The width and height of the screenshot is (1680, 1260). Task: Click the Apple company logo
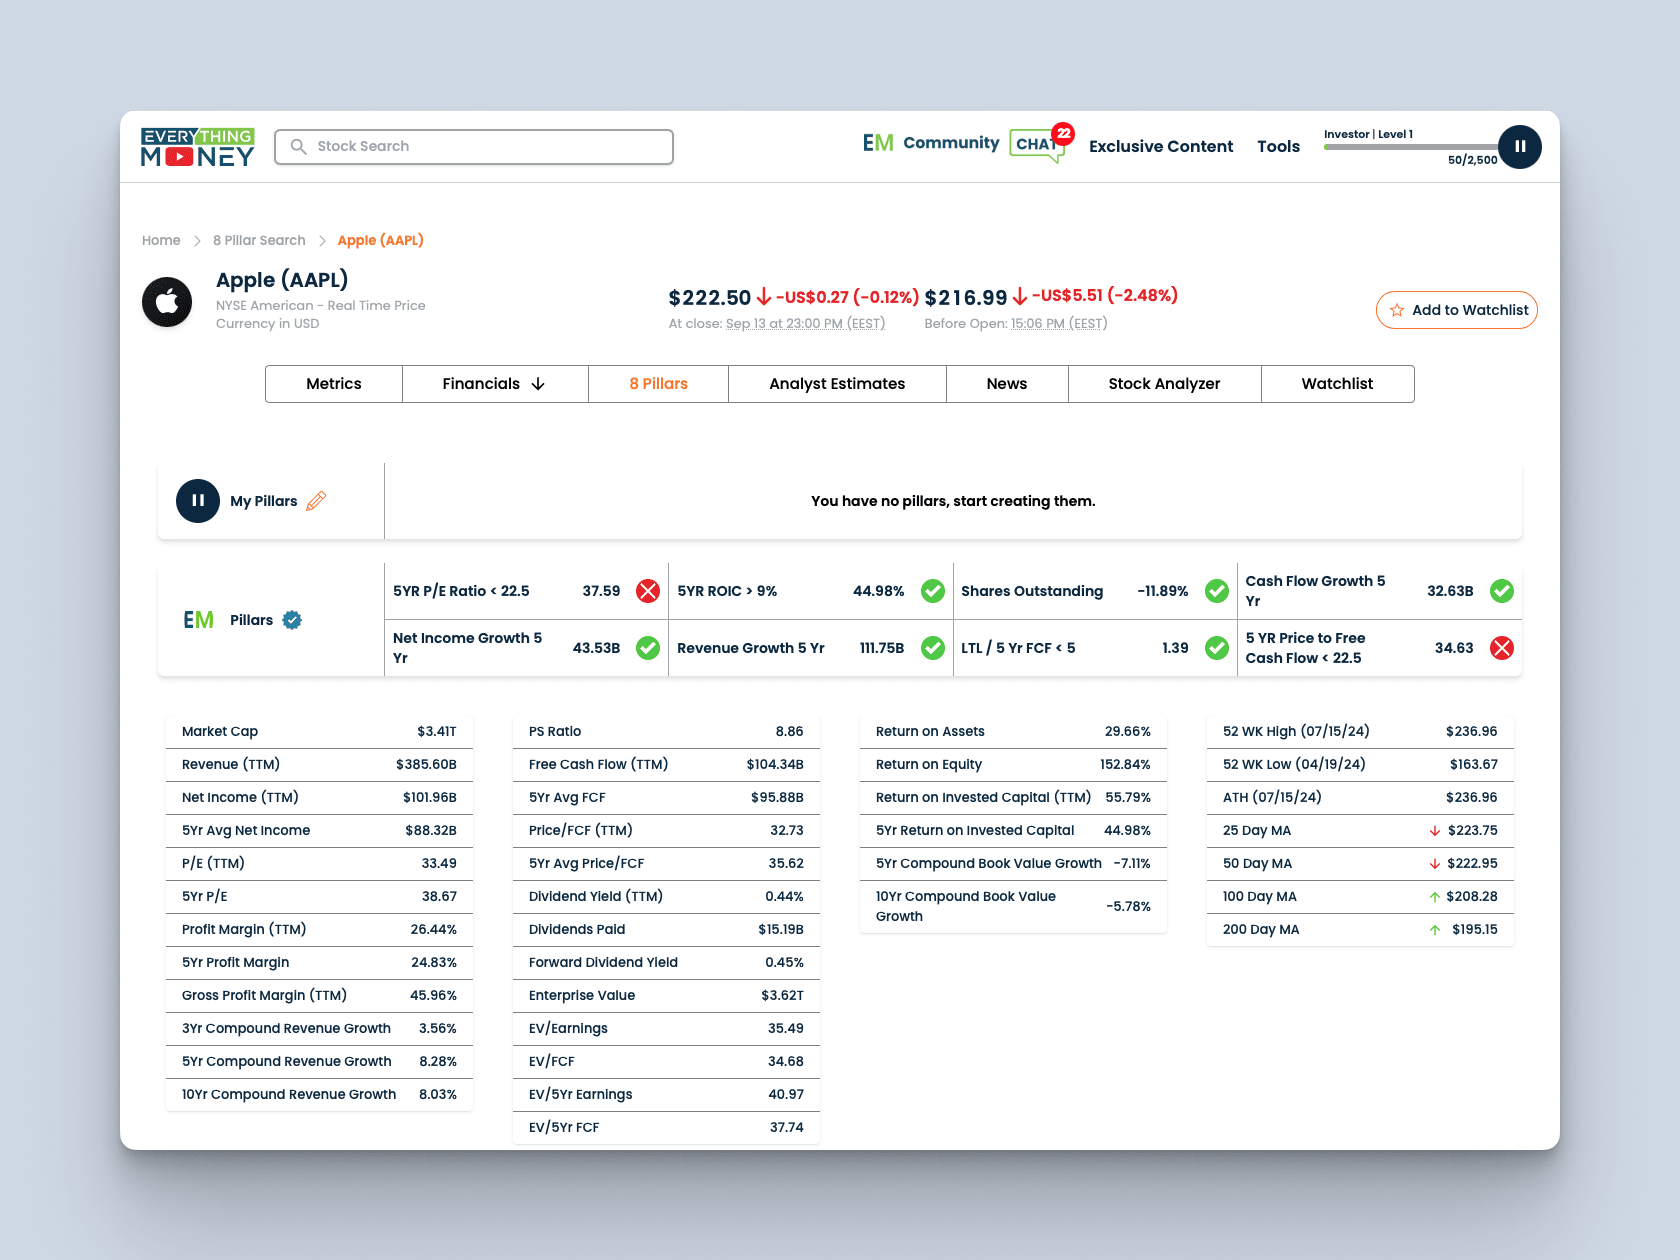pos(167,302)
